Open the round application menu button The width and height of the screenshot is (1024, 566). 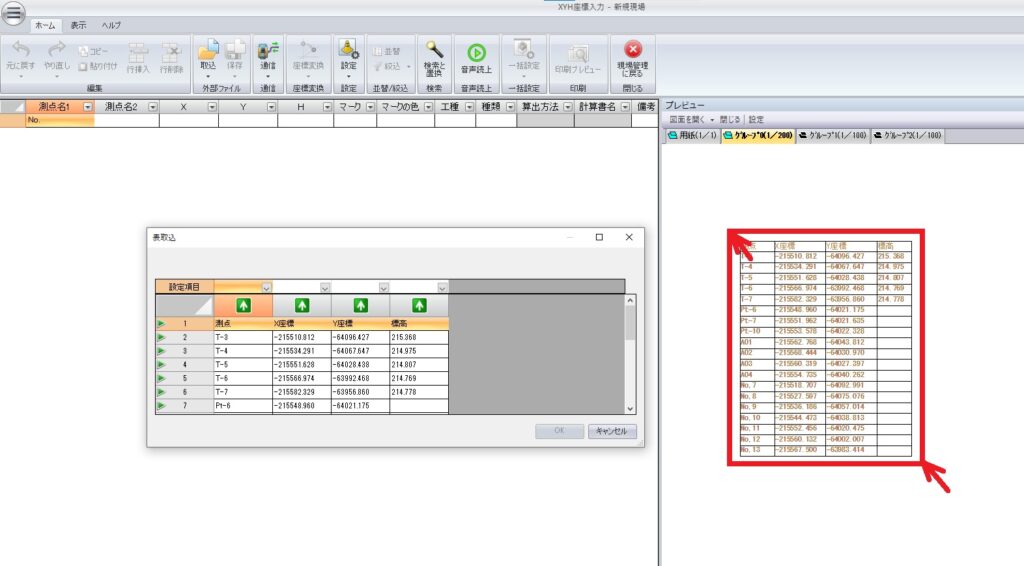(x=13, y=14)
